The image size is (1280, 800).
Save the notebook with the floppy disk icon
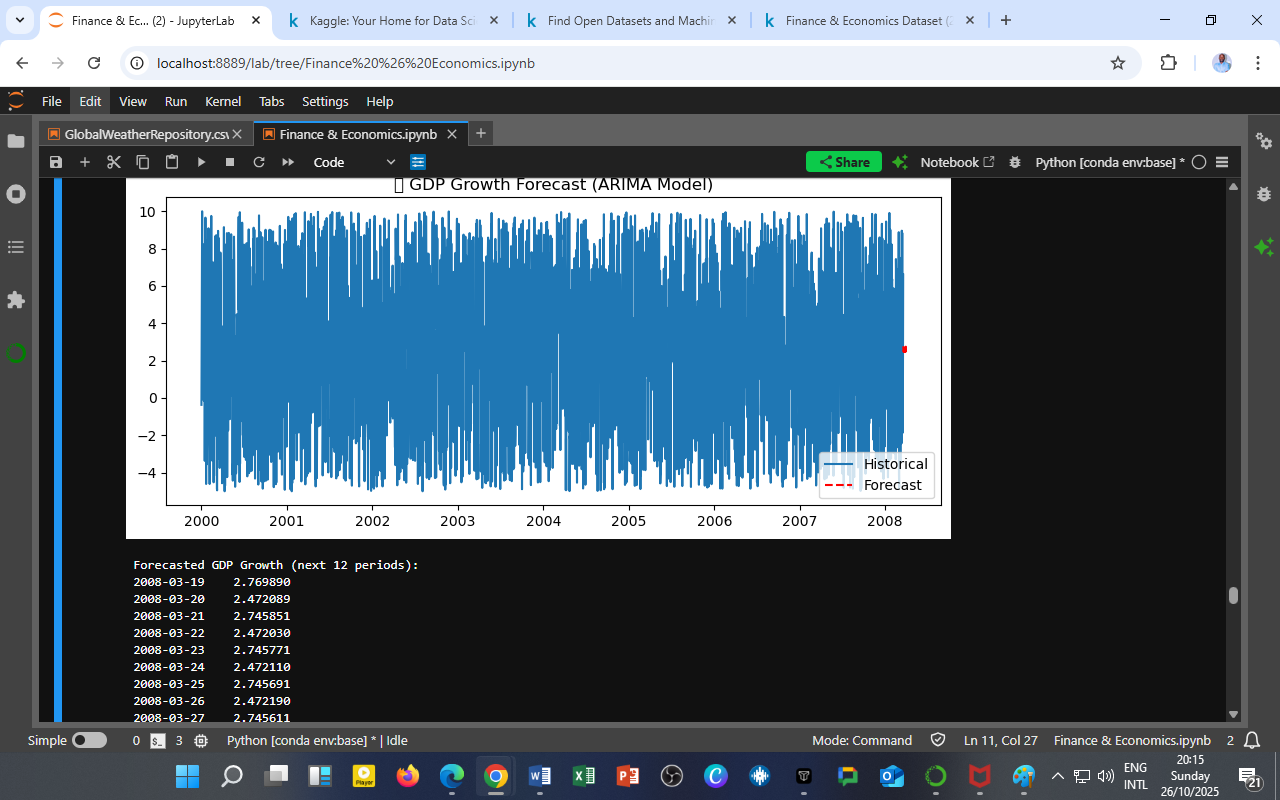click(x=56, y=162)
